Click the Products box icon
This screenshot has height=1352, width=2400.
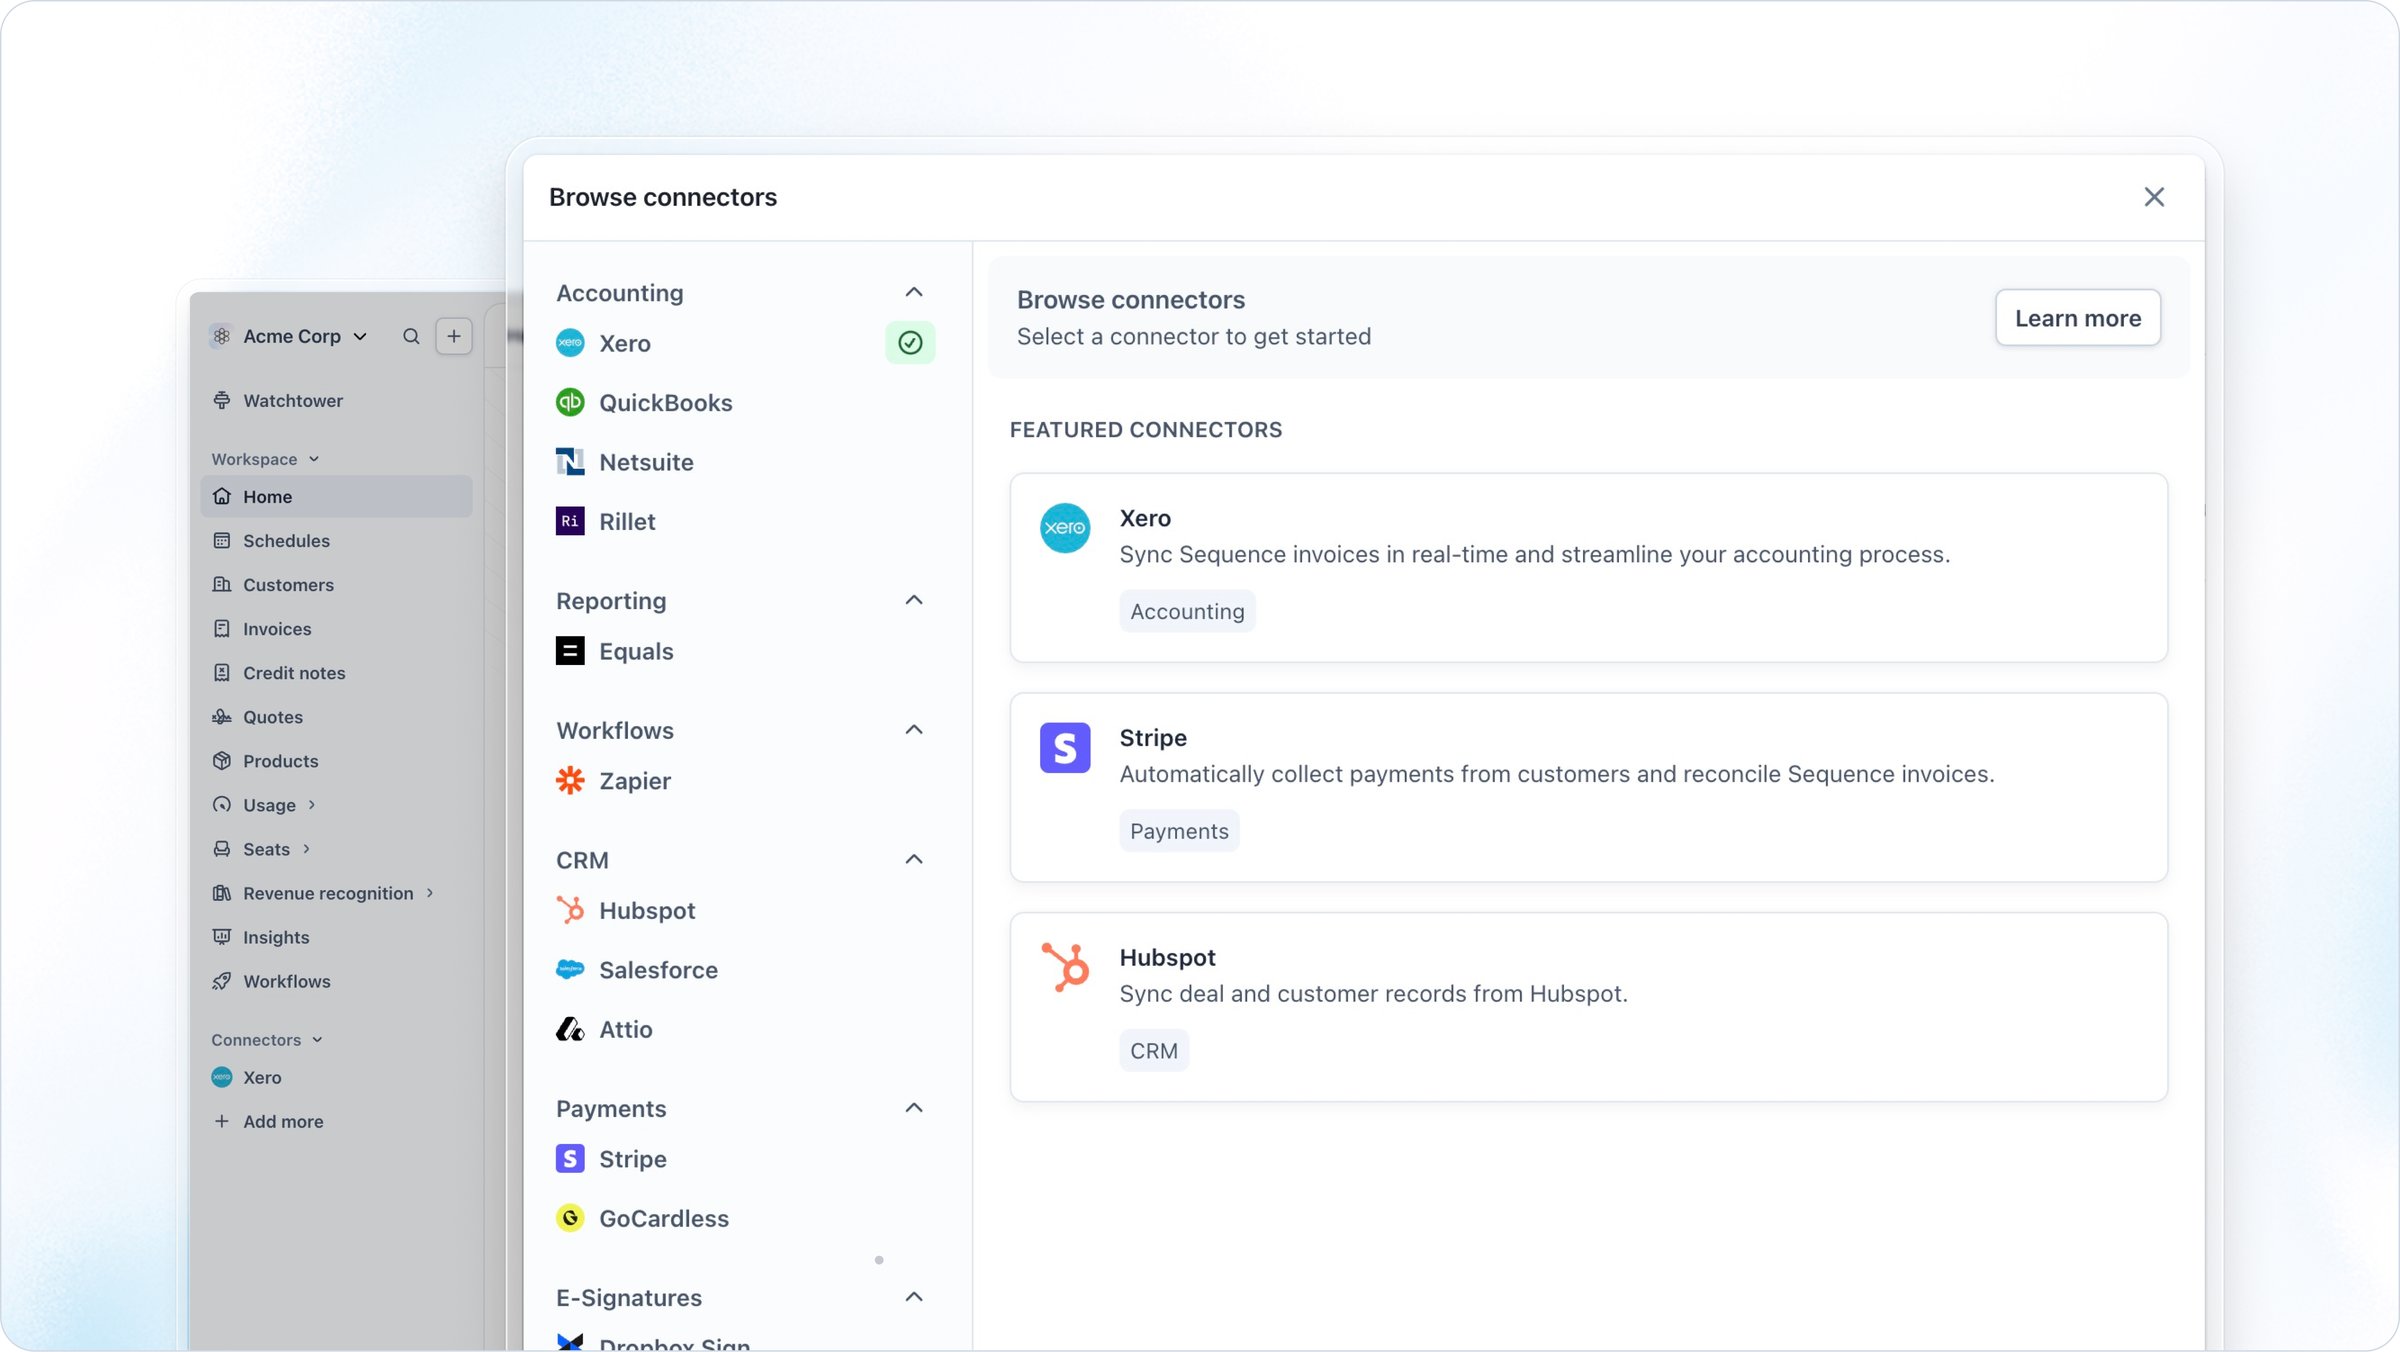pyautogui.click(x=222, y=761)
